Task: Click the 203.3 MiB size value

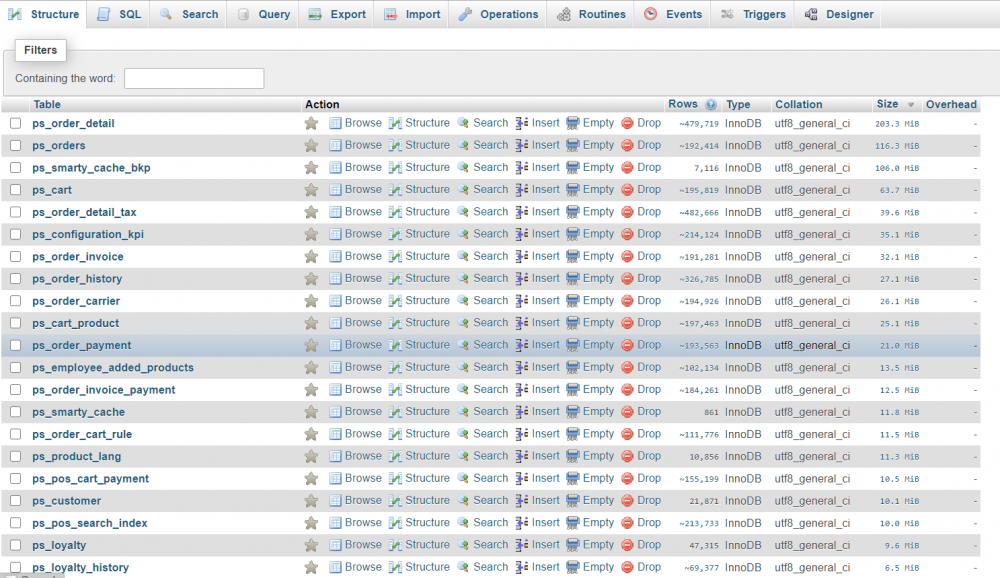Action: [x=897, y=124]
